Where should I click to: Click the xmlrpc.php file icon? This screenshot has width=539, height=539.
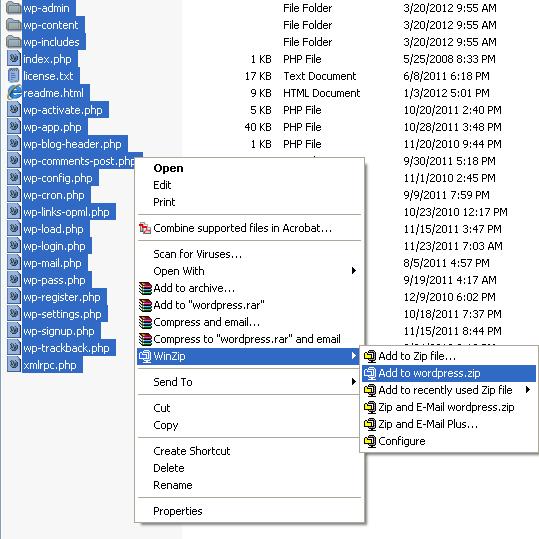(x=14, y=365)
